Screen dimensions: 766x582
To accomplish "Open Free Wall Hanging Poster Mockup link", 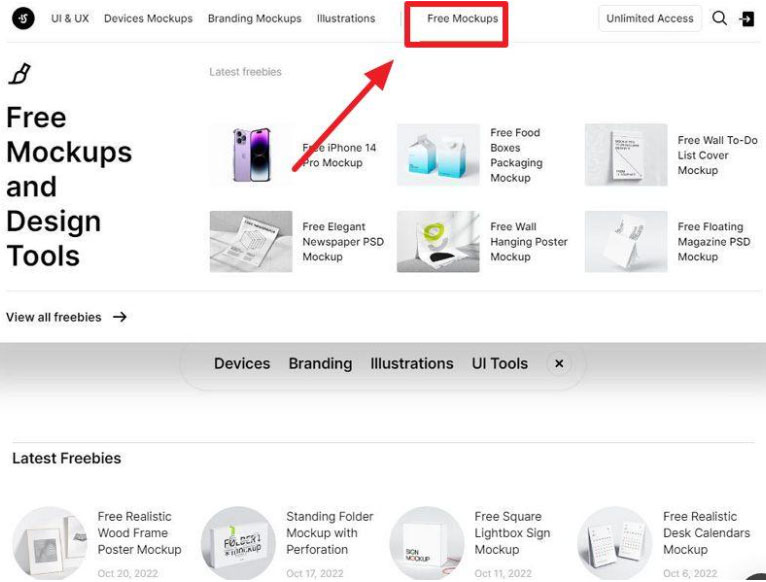I will click(528, 242).
